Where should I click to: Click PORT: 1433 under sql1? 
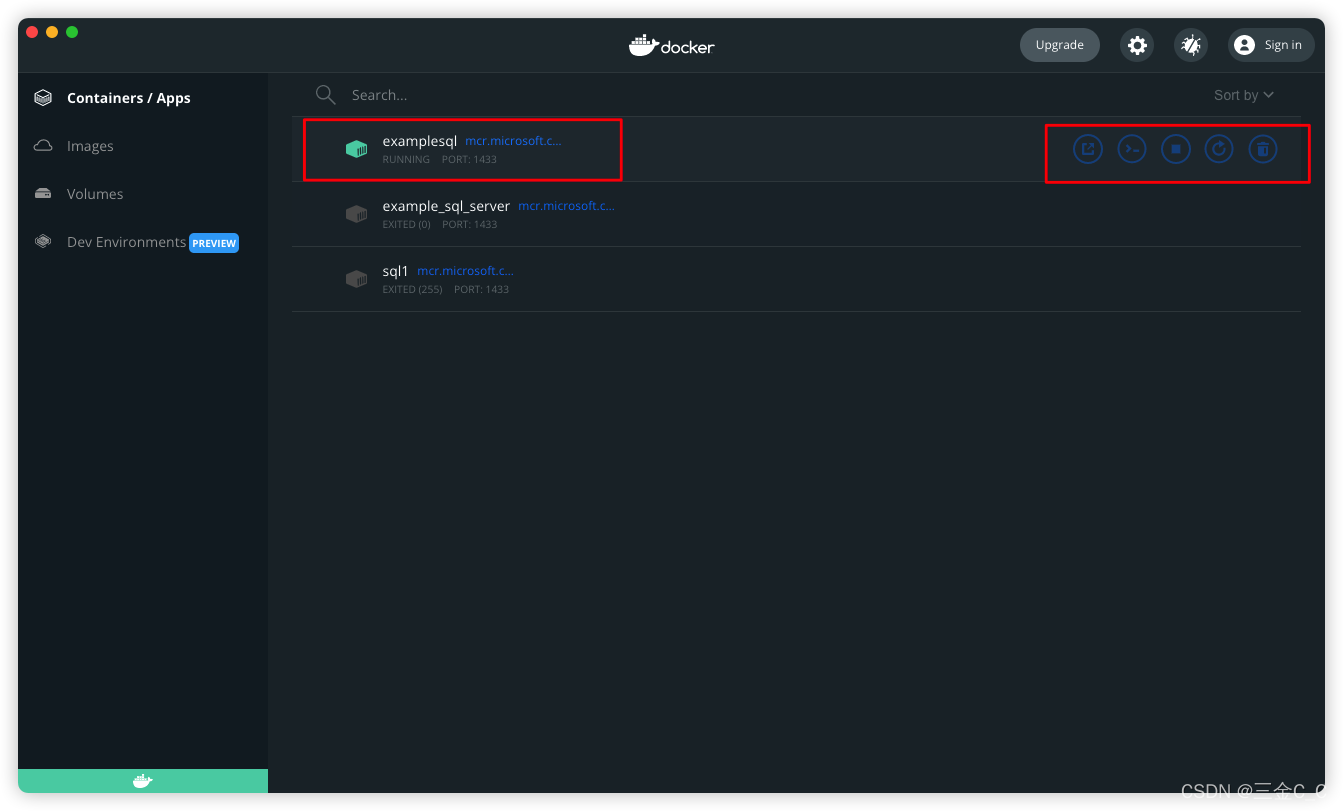pyautogui.click(x=481, y=290)
